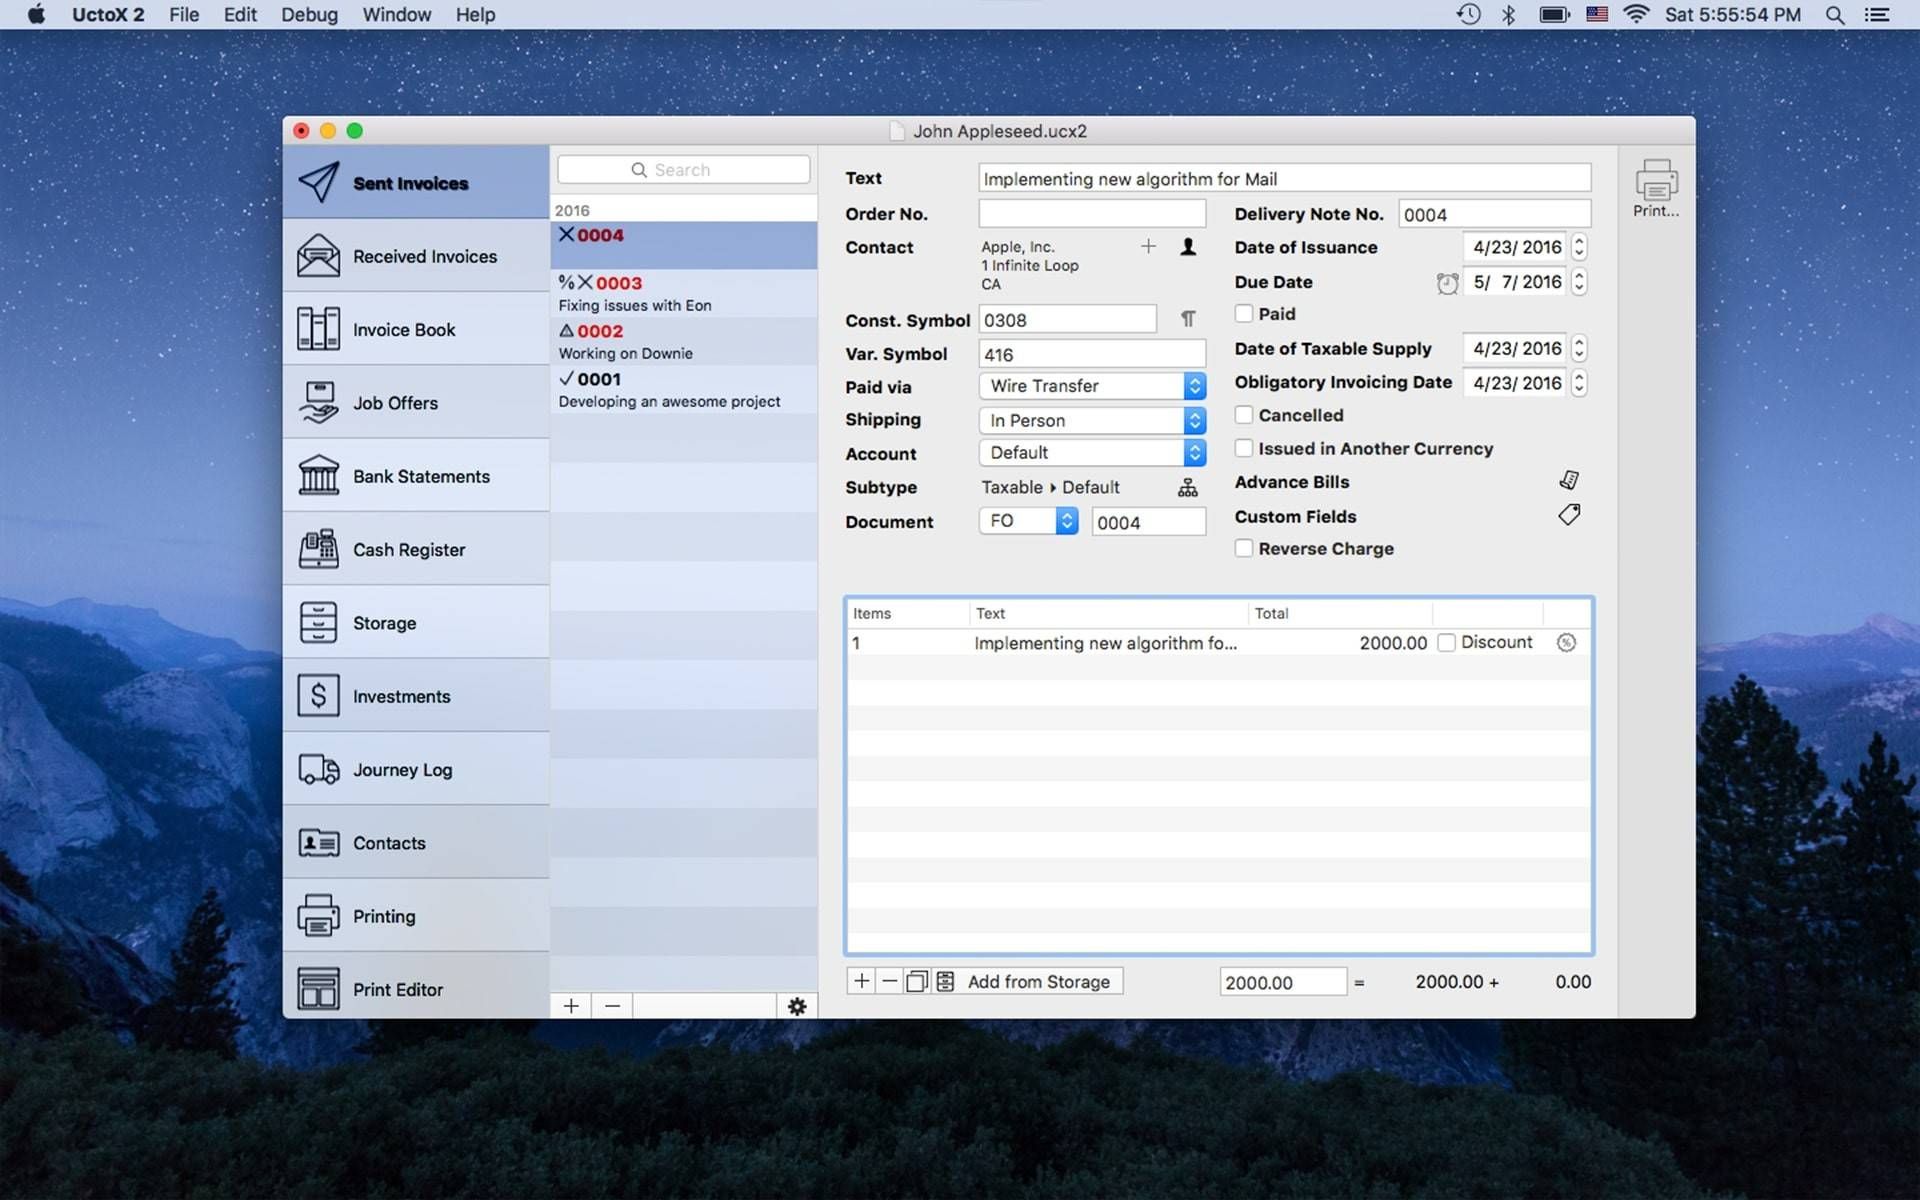Screen dimensions: 1920x1200
Task: Select the Journey Log icon
Action: point(317,767)
